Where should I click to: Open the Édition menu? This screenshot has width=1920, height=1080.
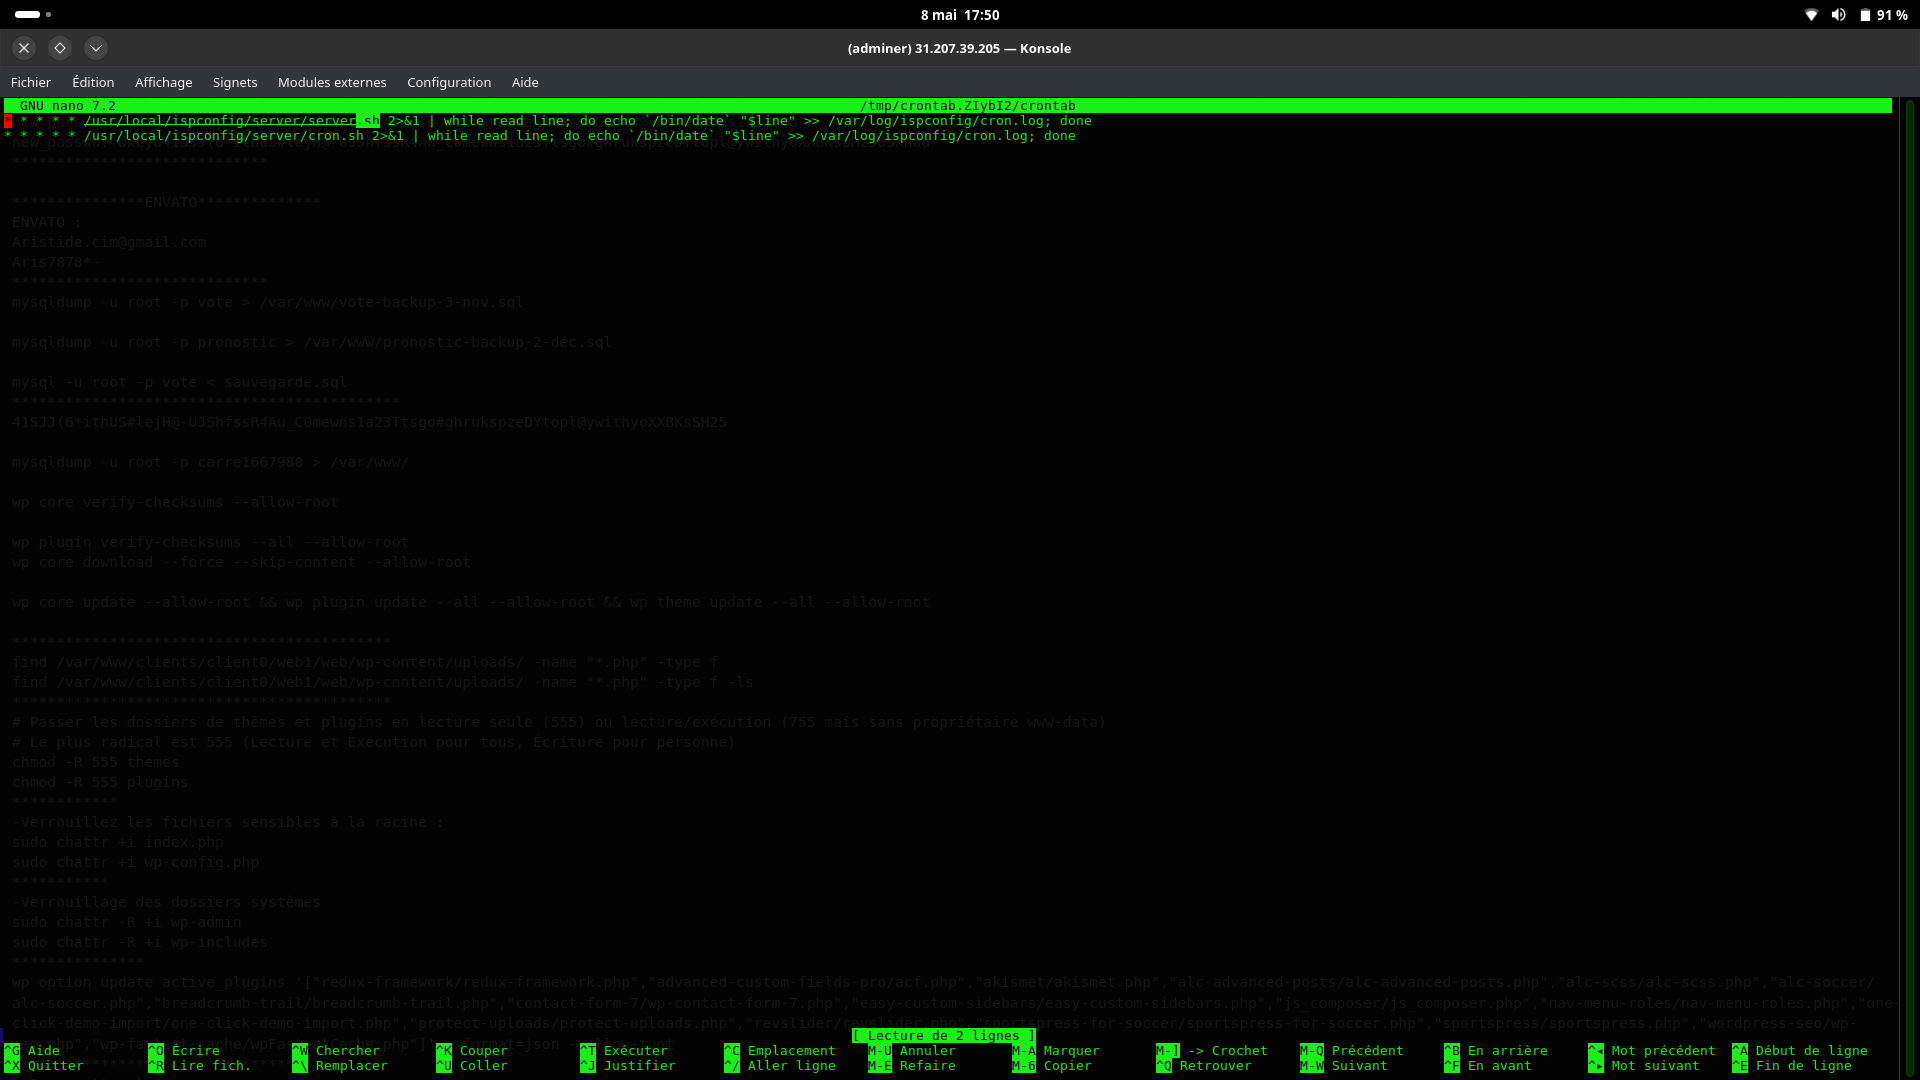coord(93,82)
